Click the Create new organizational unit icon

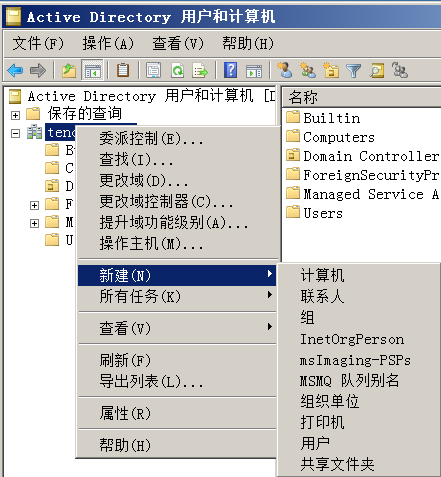[x=331, y=70]
